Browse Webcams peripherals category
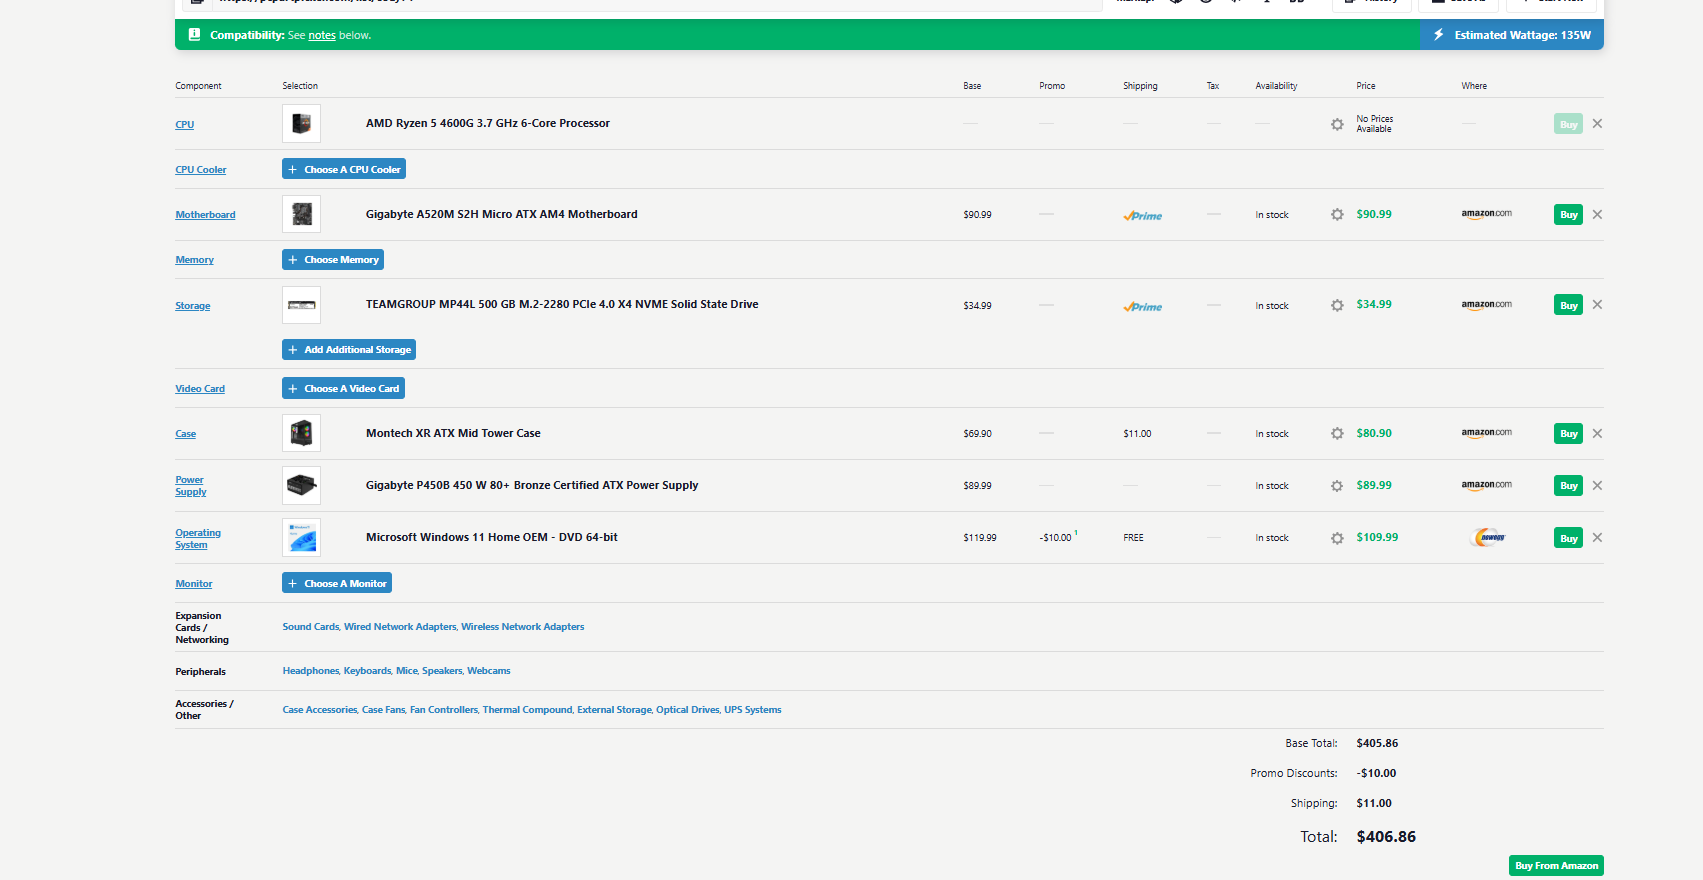 (489, 671)
